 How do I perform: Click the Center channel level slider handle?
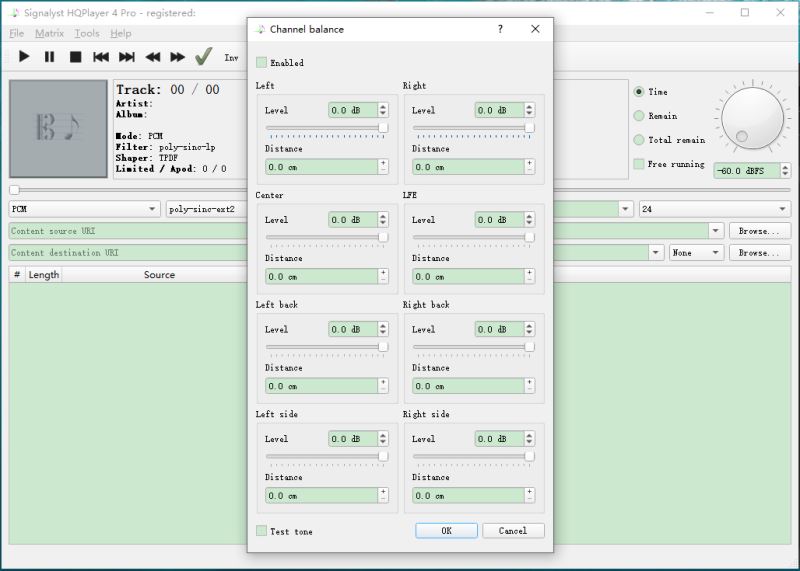pyautogui.click(x=383, y=237)
